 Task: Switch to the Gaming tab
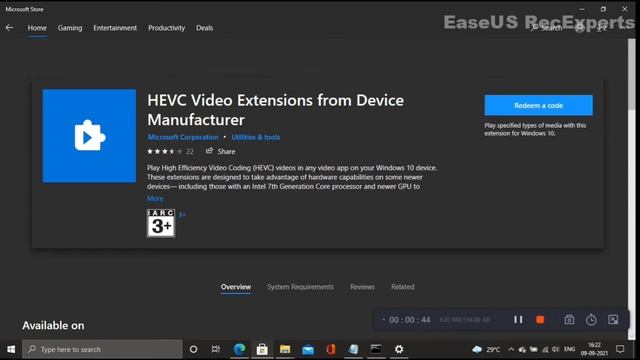[70, 28]
